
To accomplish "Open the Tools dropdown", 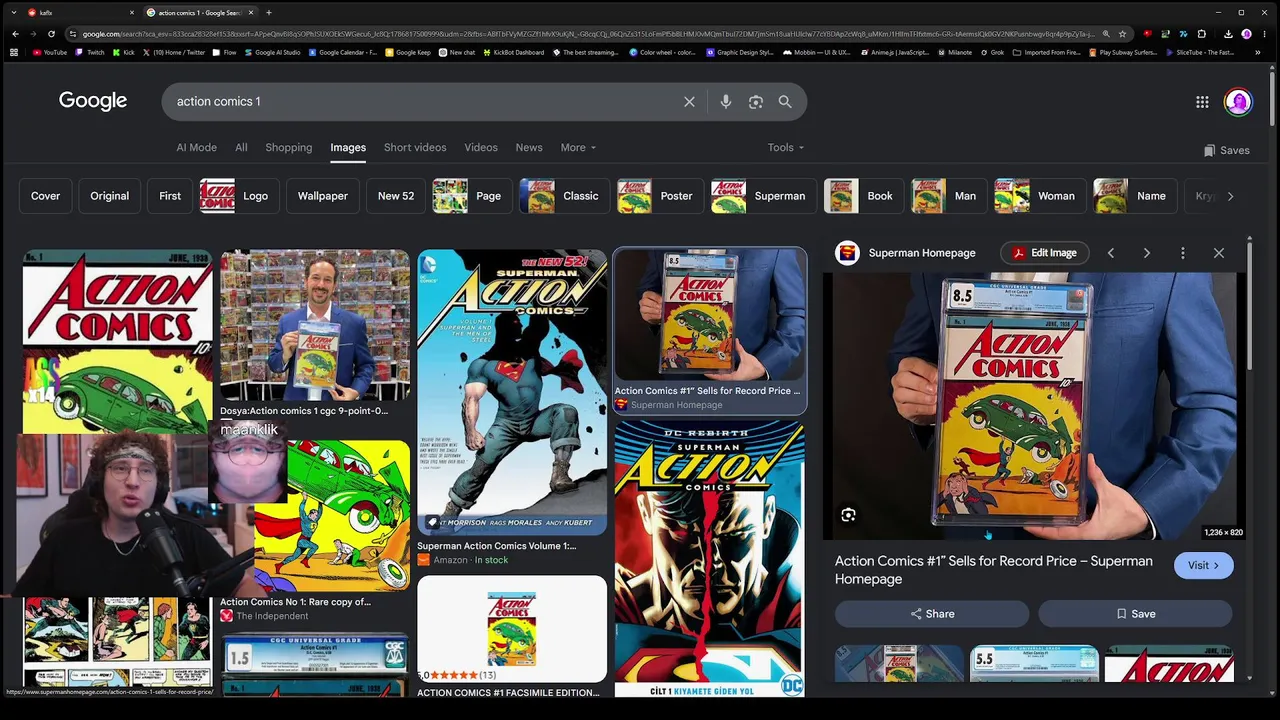I will (786, 148).
